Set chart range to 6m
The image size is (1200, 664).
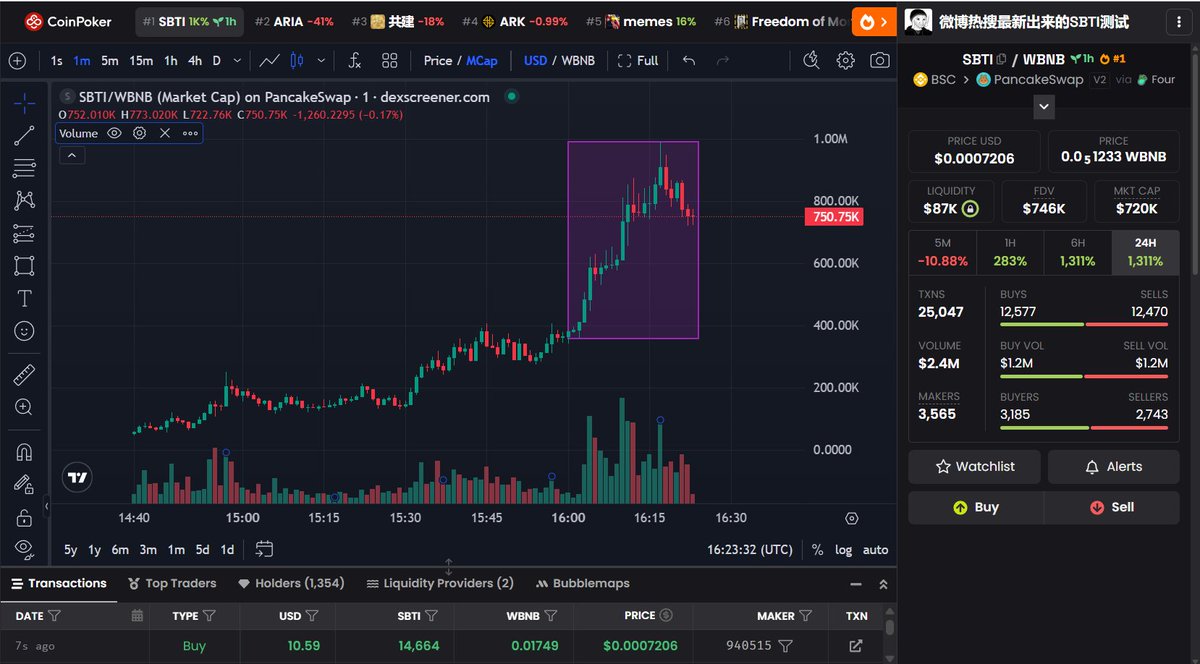click(120, 549)
